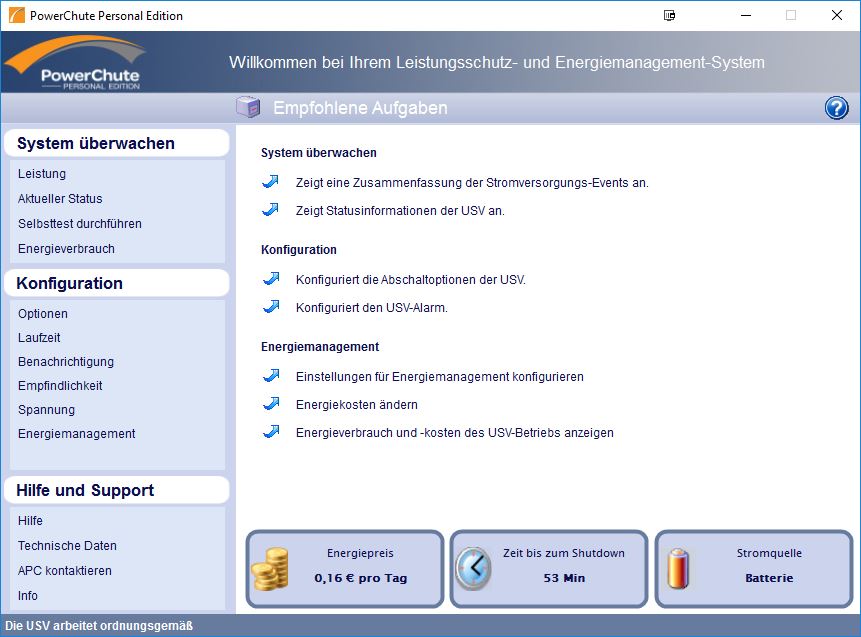This screenshot has width=861, height=637.
Task: Open link Zeigt eine Zusammenfassung der Stromversorgungs-Events an
Action: pyautogui.click(x=472, y=183)
